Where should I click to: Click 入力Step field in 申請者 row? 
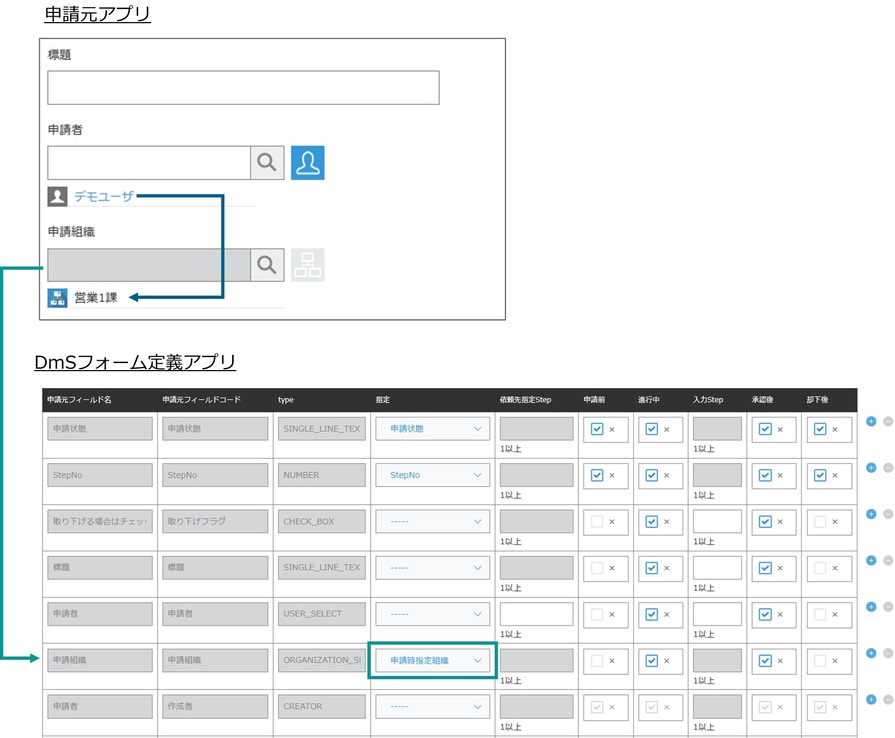click(x=716, y=614)
